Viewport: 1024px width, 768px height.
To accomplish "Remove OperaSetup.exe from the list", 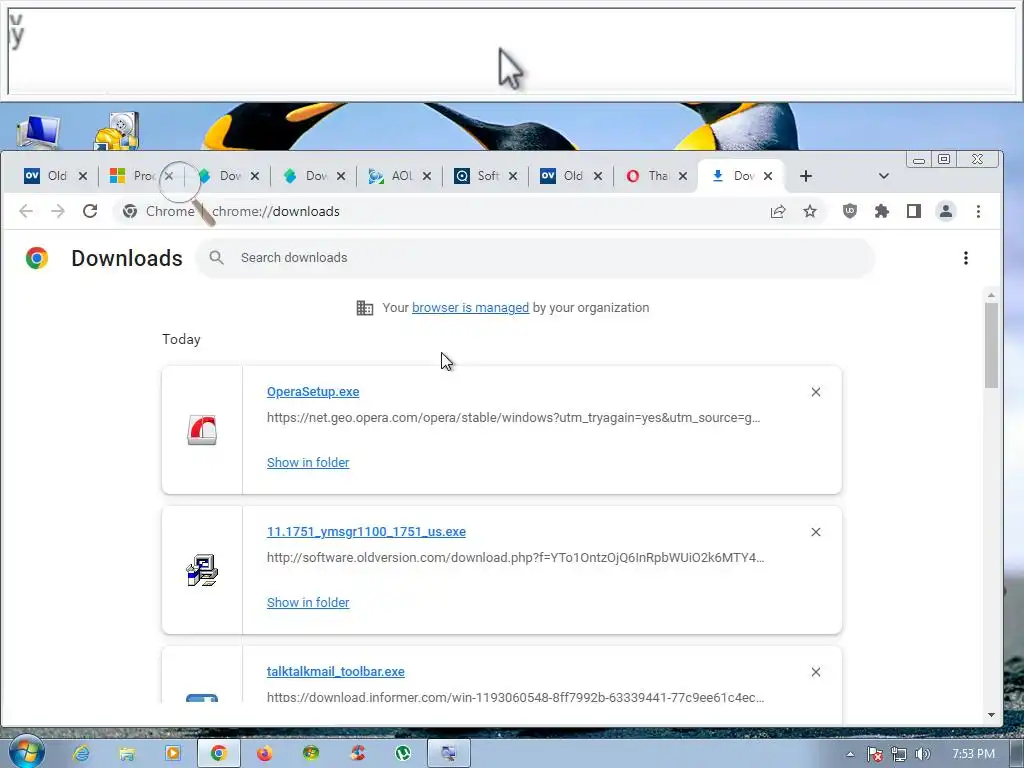I will click(816, 392).
